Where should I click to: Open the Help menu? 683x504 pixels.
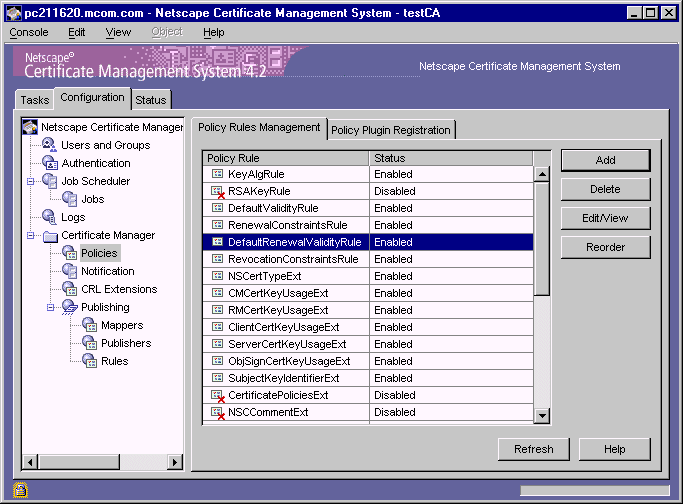(x=213, y=32)
